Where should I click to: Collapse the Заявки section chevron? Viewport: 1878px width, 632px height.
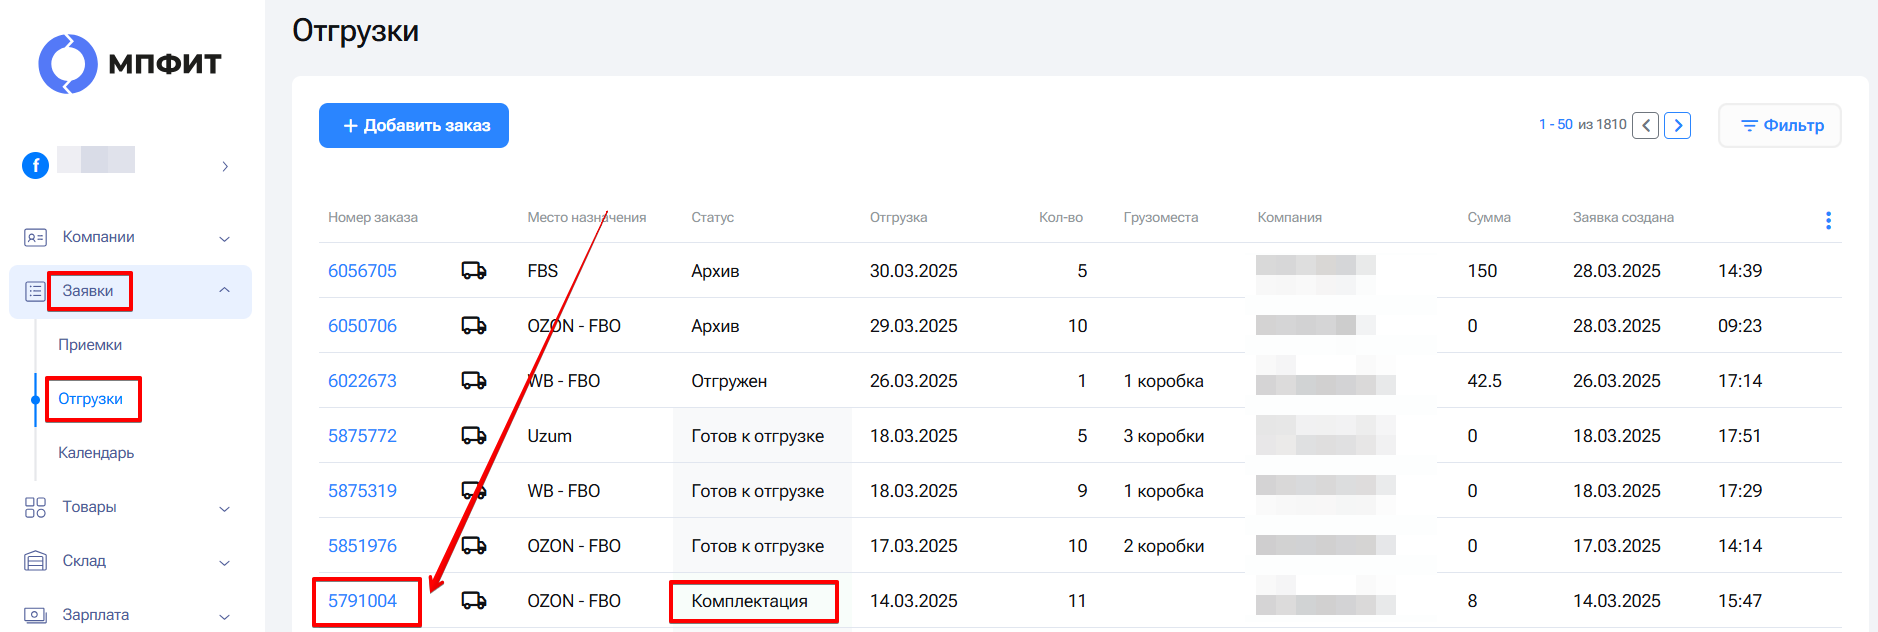coord(225,290)
